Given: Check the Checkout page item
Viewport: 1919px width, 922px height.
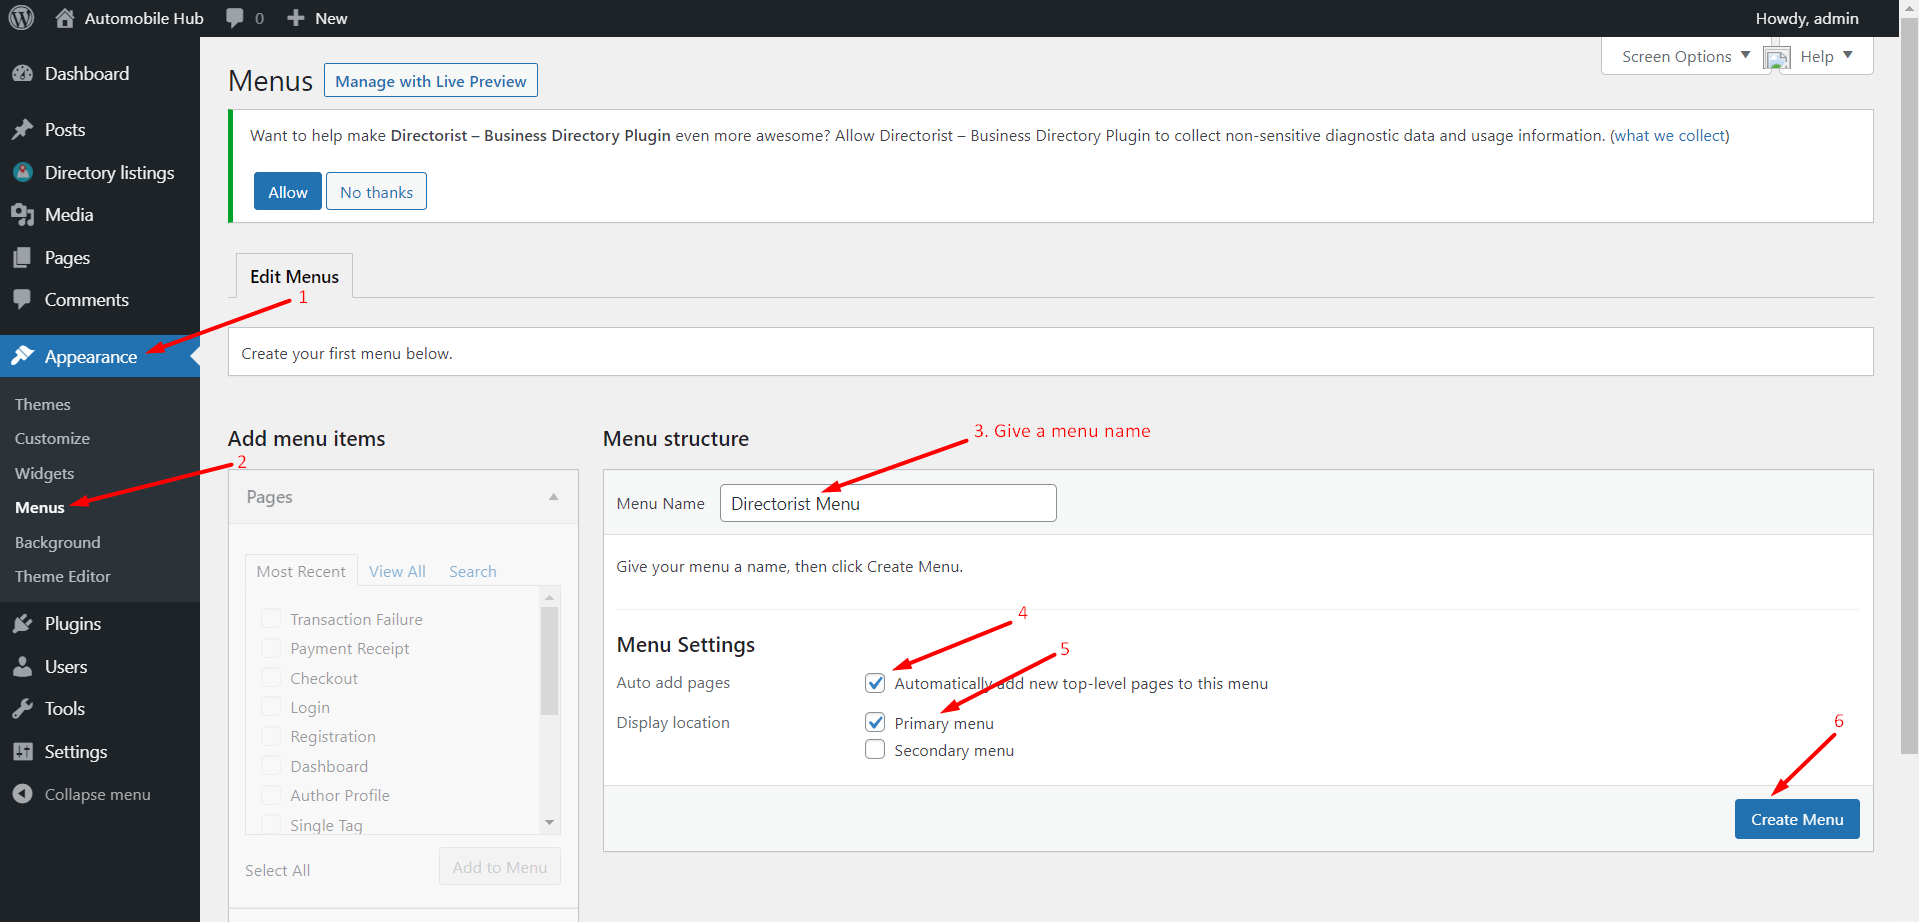Looking at the screenshot, I should coord(270,677).
